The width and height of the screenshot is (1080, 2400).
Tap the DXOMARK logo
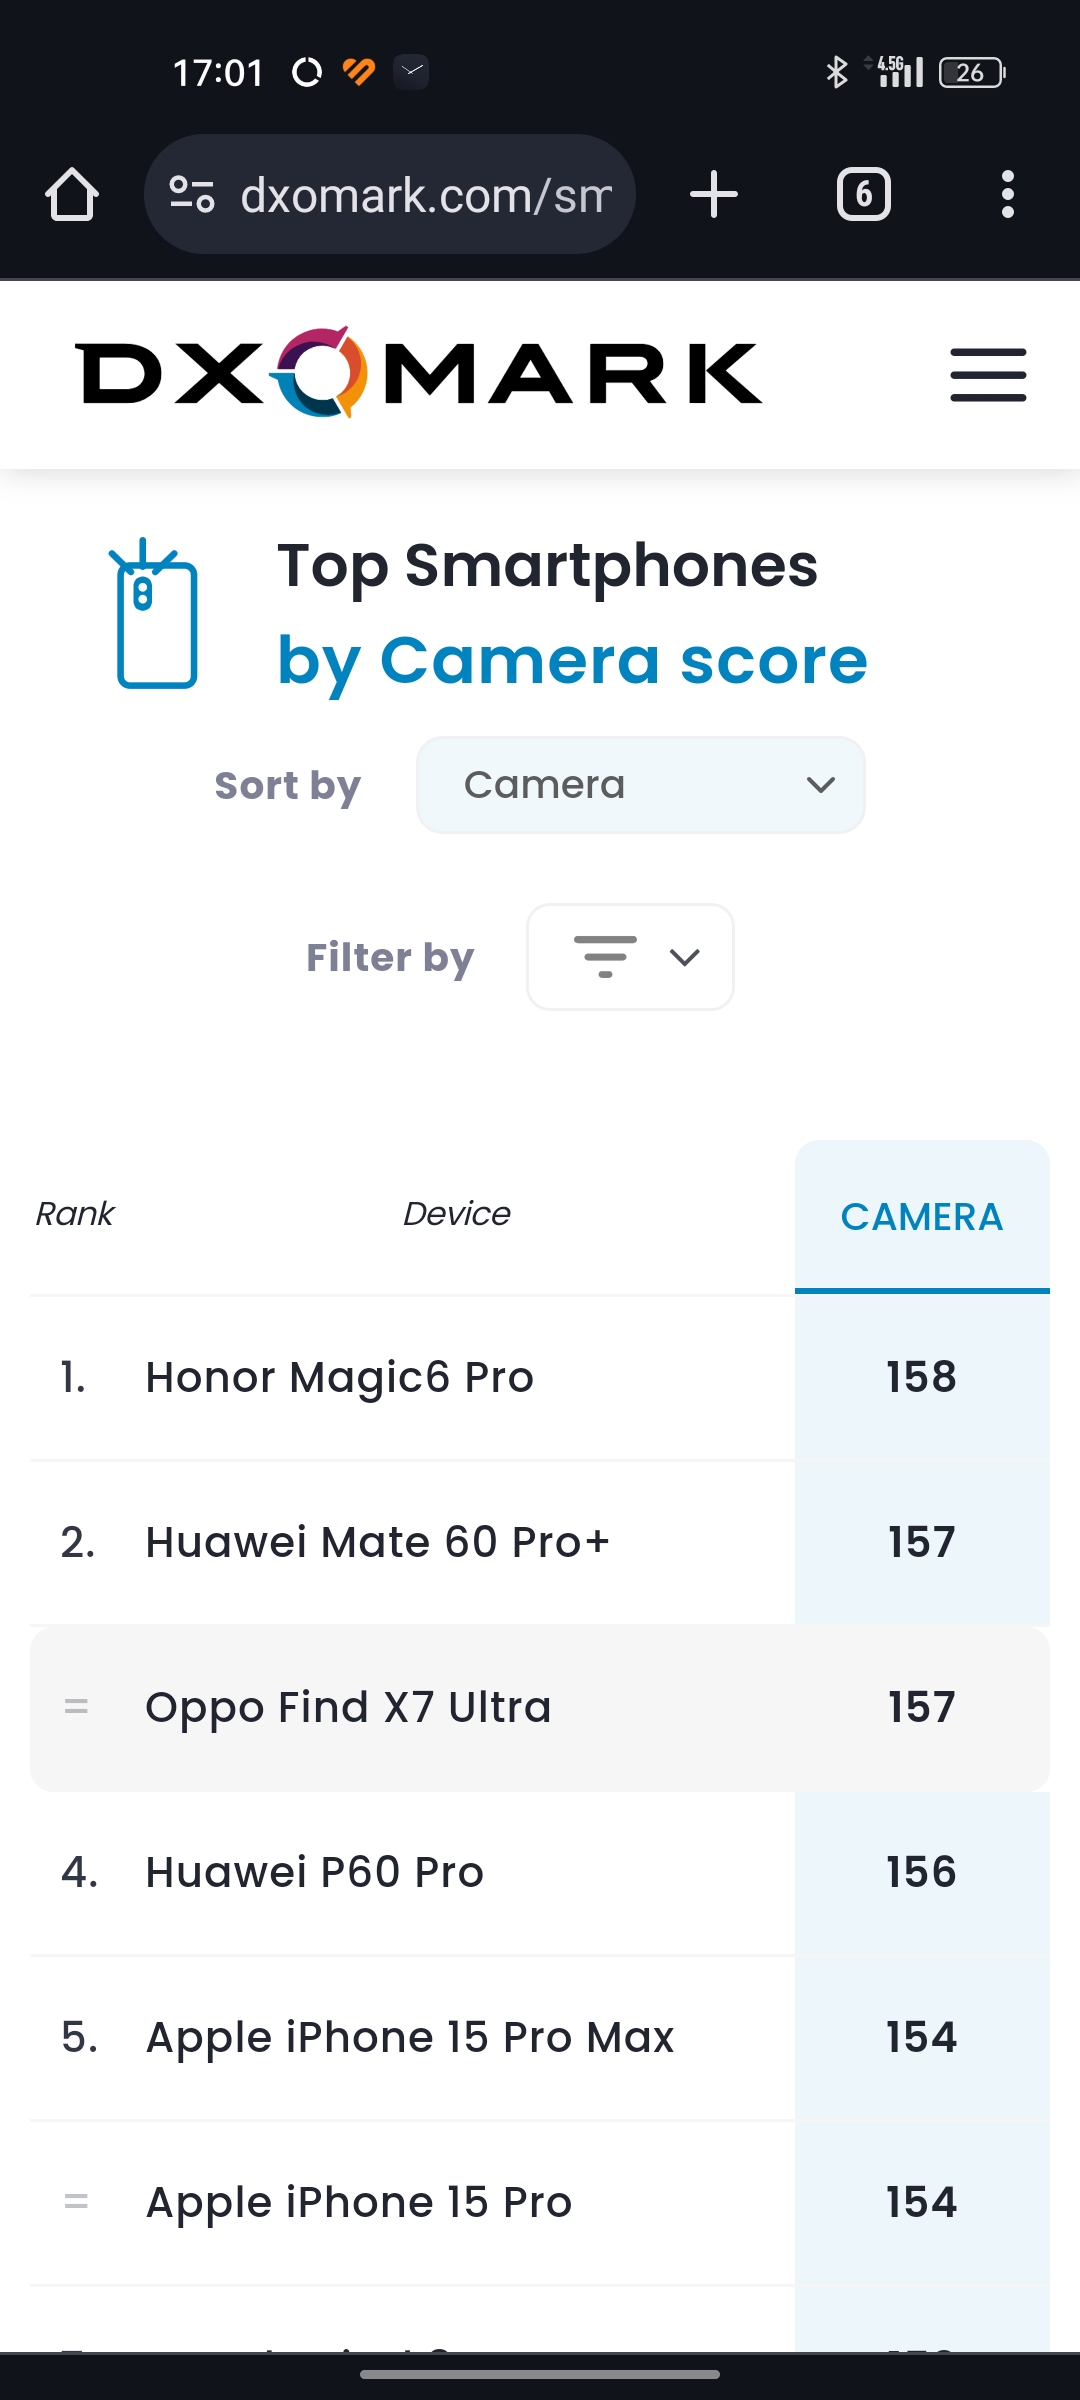click(x=418, y=373)
